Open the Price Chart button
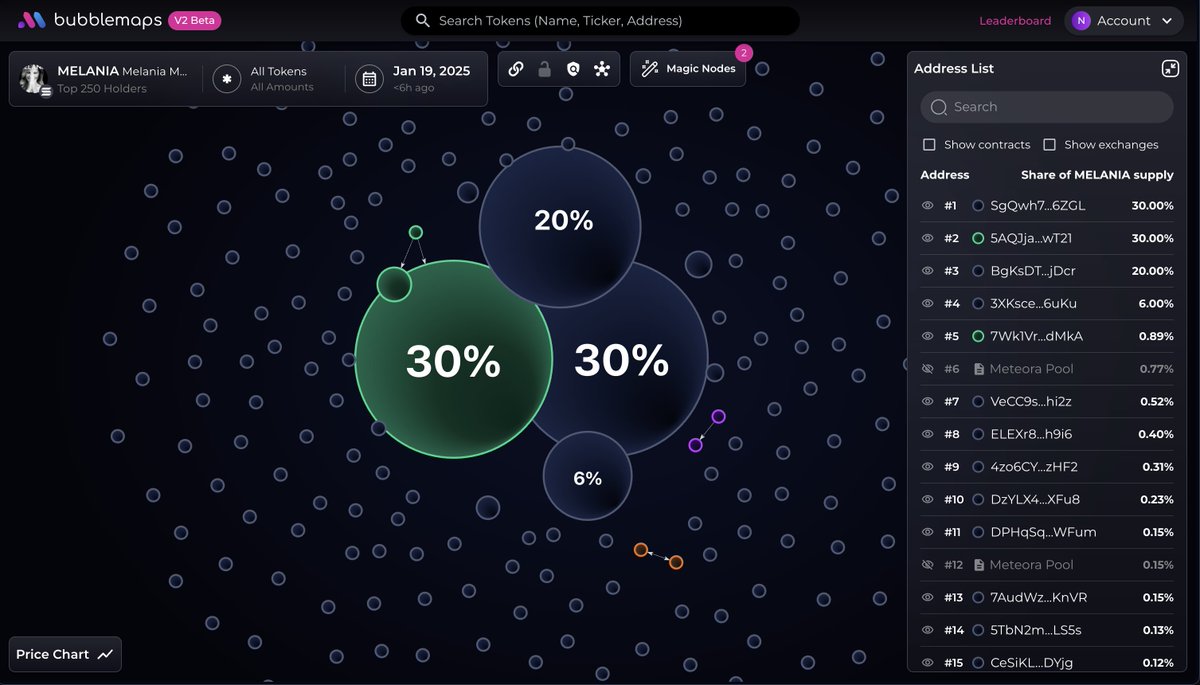Image resolution: width=1200 pixels, height=685 pixels. click(x=65, y=654)
